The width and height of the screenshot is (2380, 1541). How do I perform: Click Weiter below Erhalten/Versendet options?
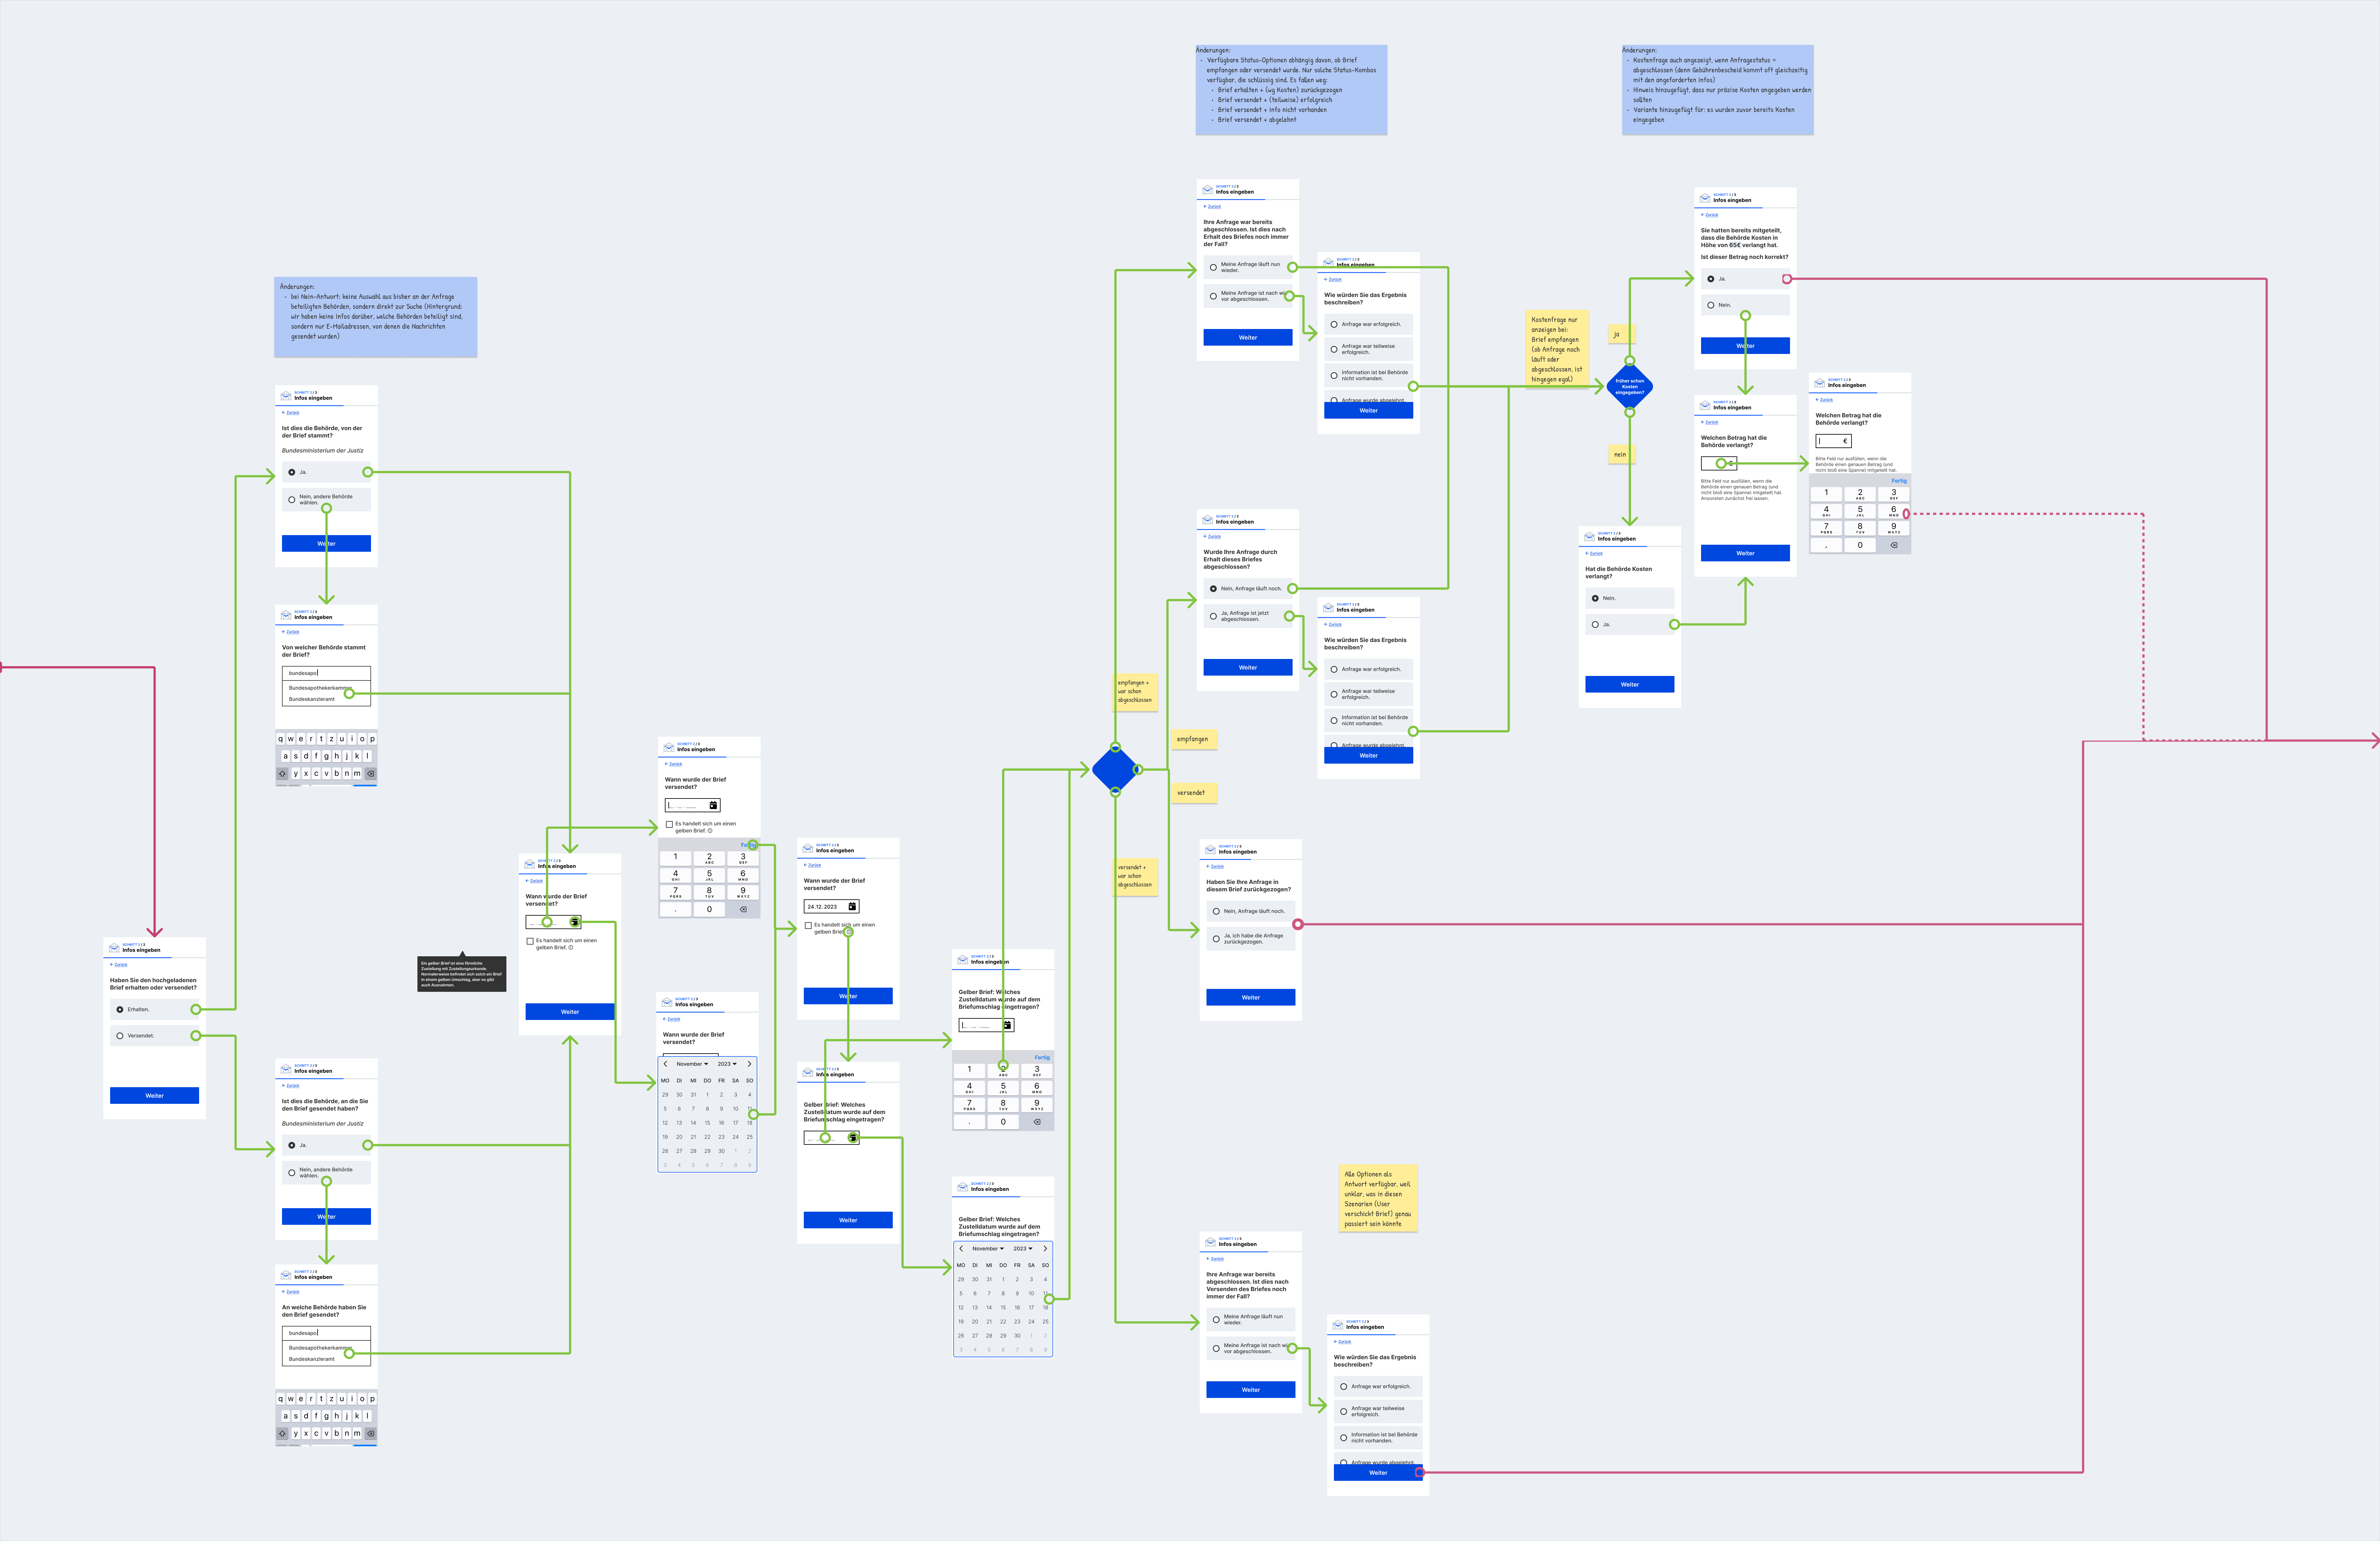coord(154,1096)
